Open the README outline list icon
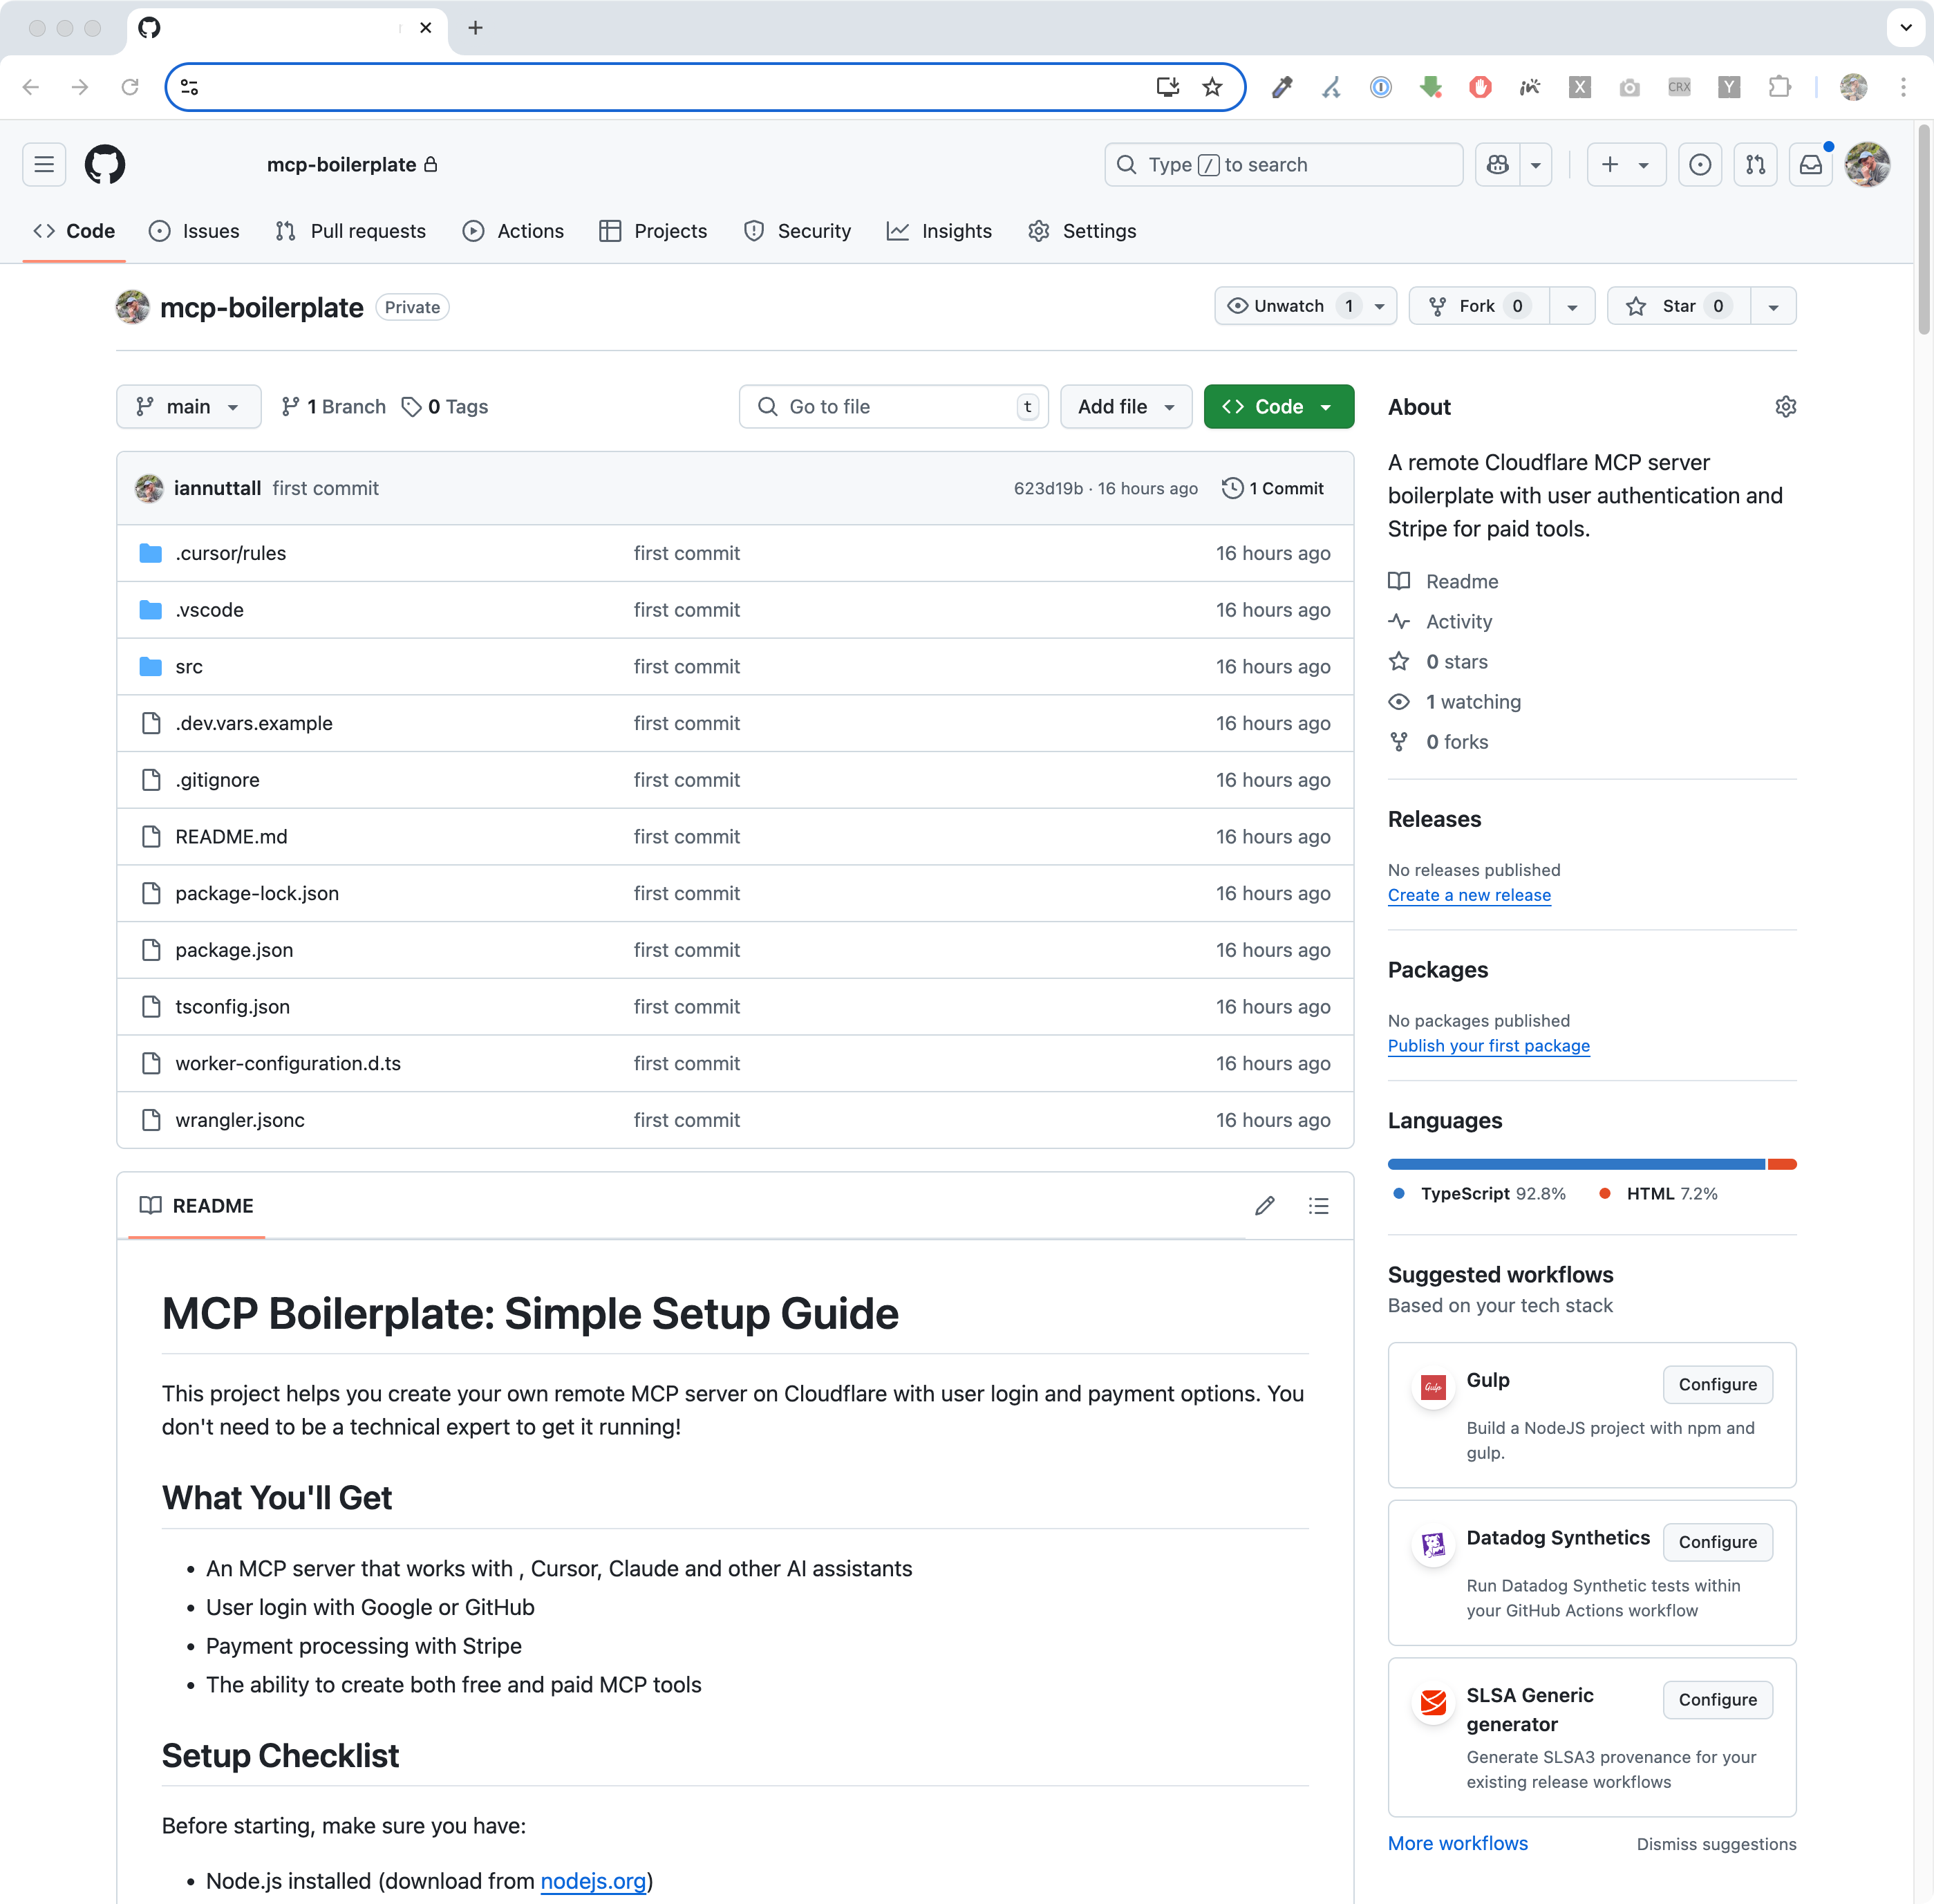The image size is (1934, 1904). [1319, 1206]
